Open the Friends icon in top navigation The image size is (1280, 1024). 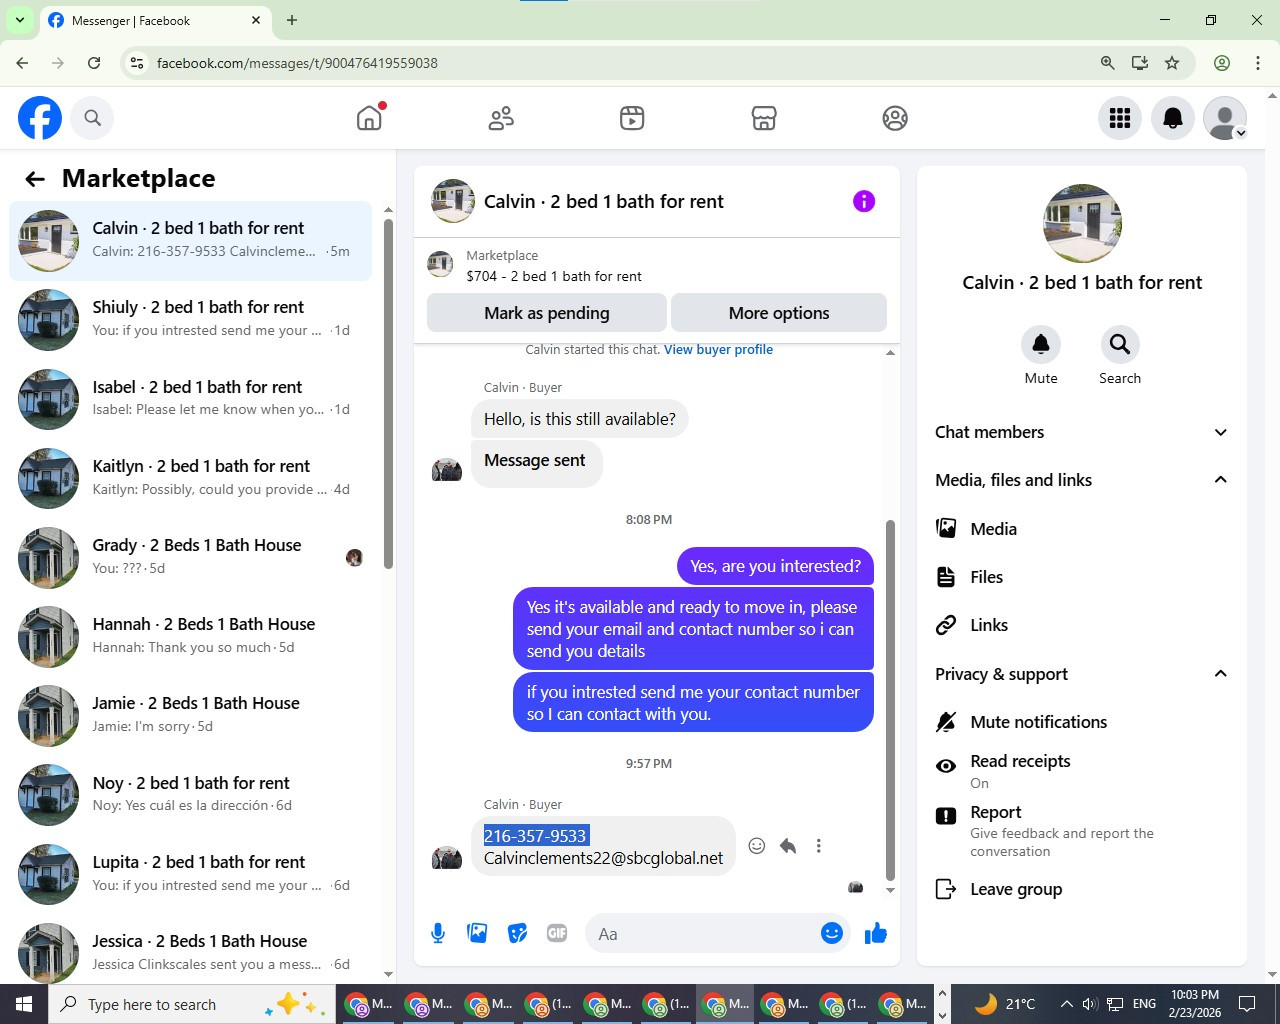501,118
